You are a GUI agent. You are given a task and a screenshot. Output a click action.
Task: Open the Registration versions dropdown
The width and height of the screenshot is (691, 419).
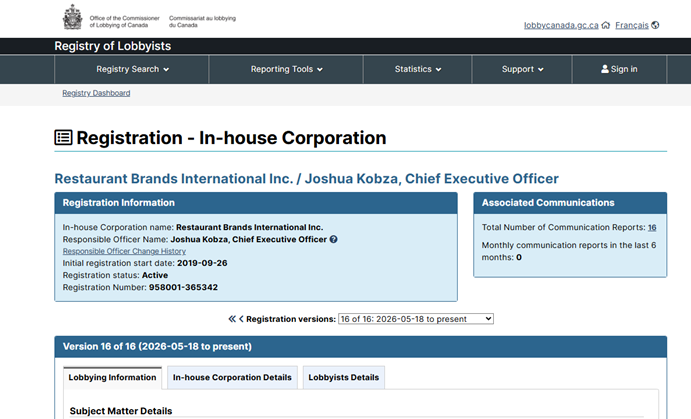(x=416, y=319)
